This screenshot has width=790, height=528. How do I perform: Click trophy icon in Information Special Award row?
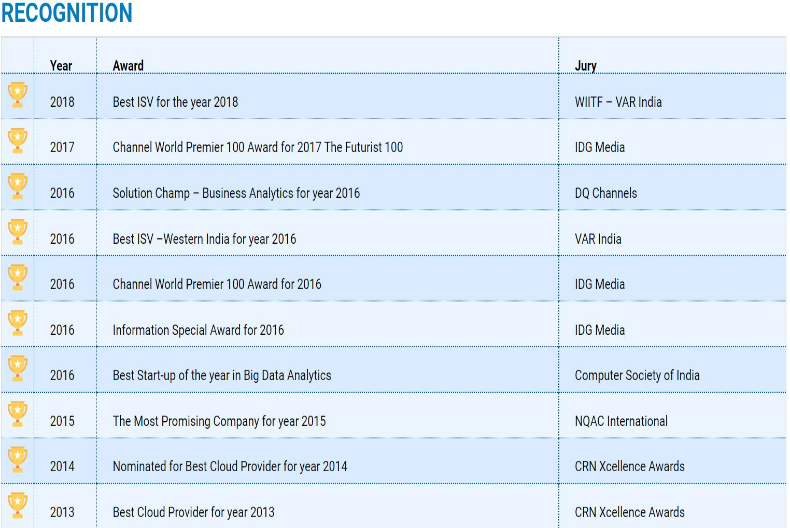[18, 323]
